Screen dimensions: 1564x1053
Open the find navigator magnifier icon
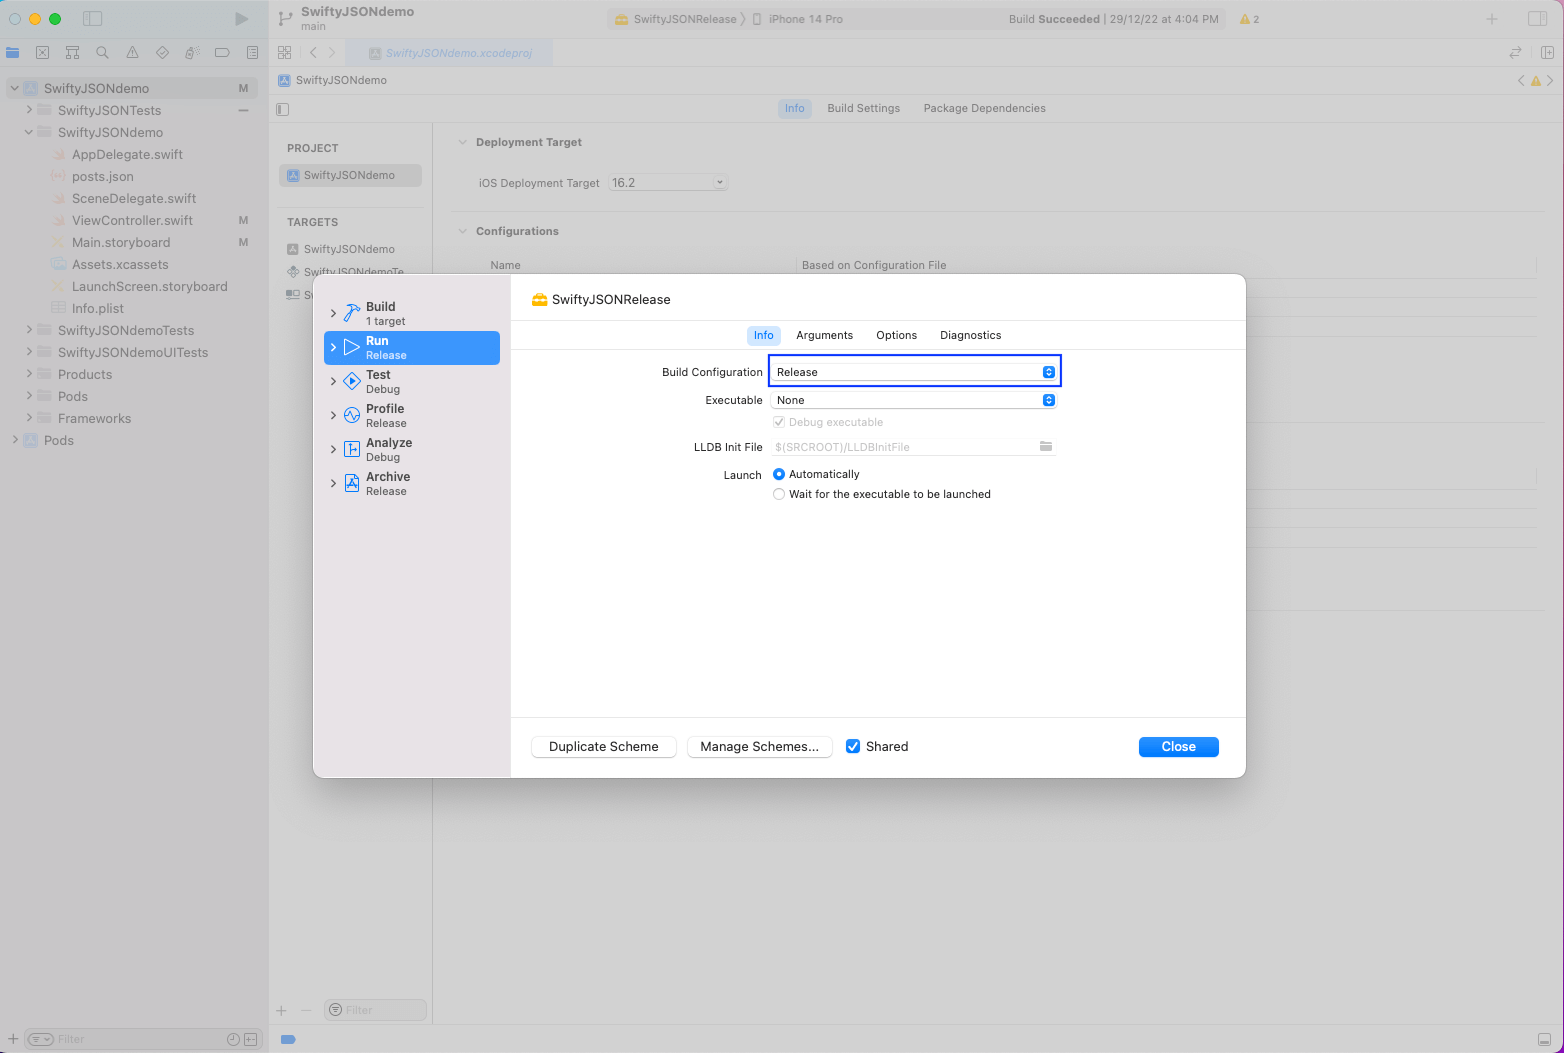[102, 52]
